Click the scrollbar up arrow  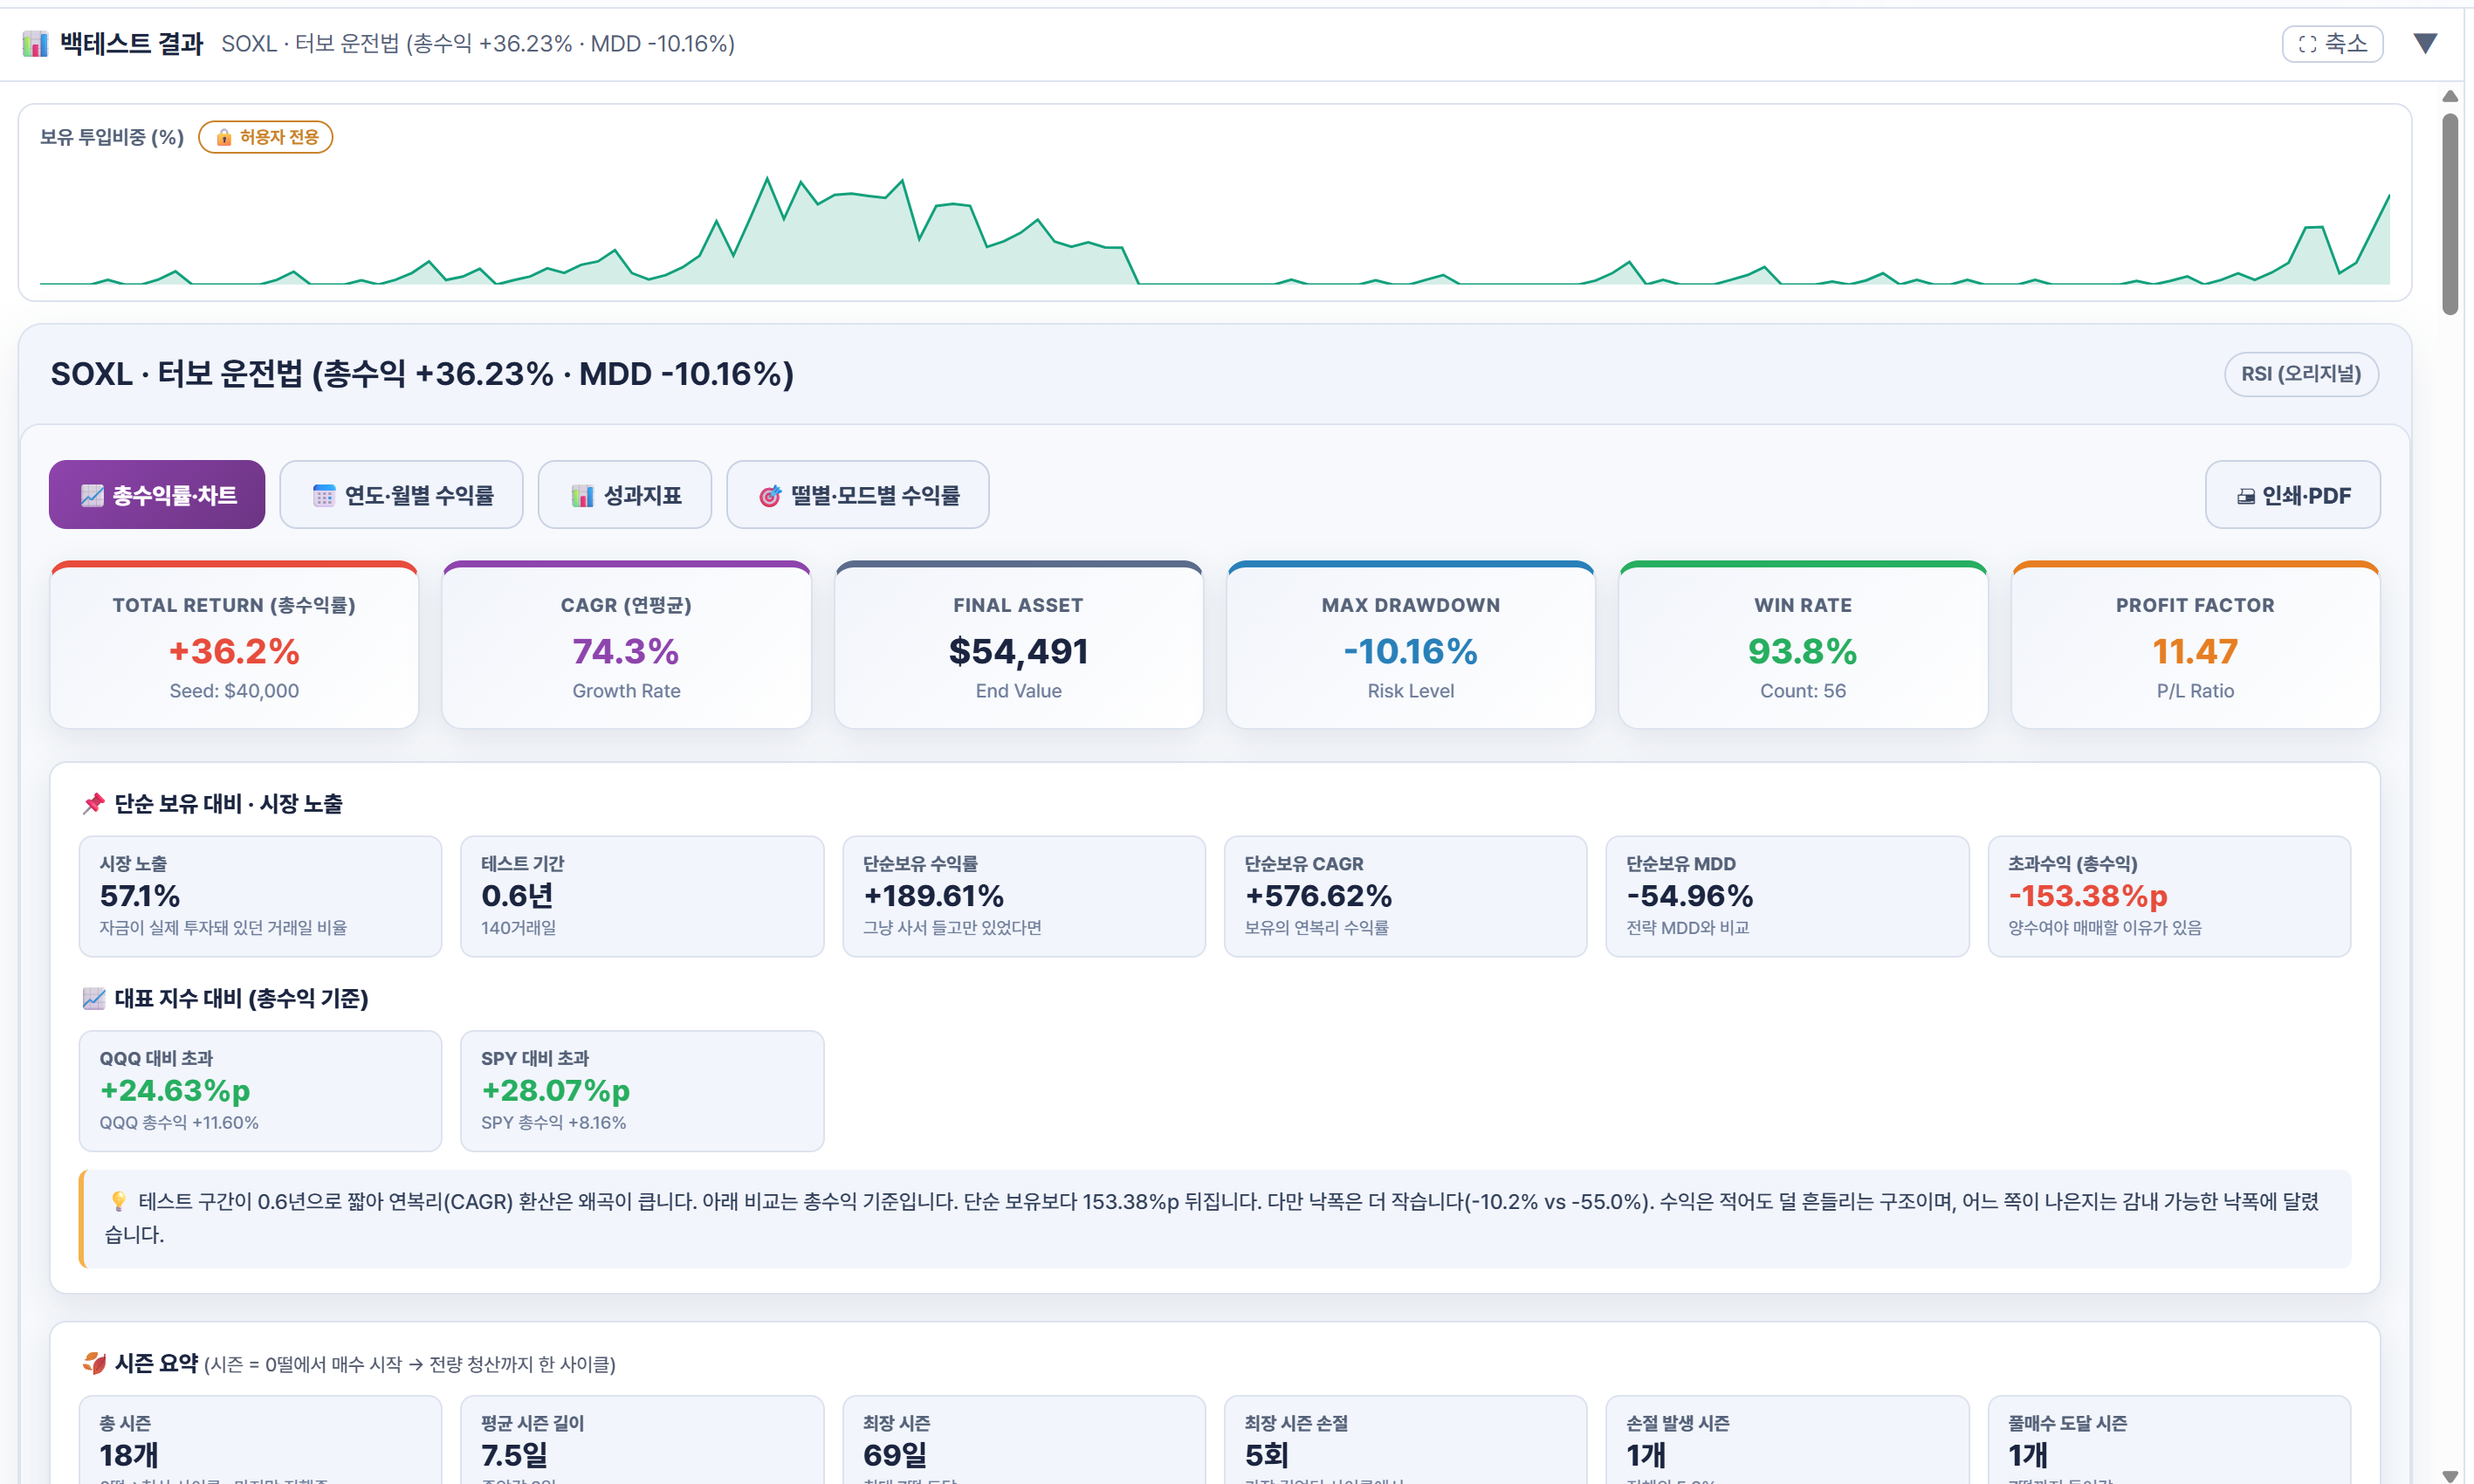pos(2450,96)
